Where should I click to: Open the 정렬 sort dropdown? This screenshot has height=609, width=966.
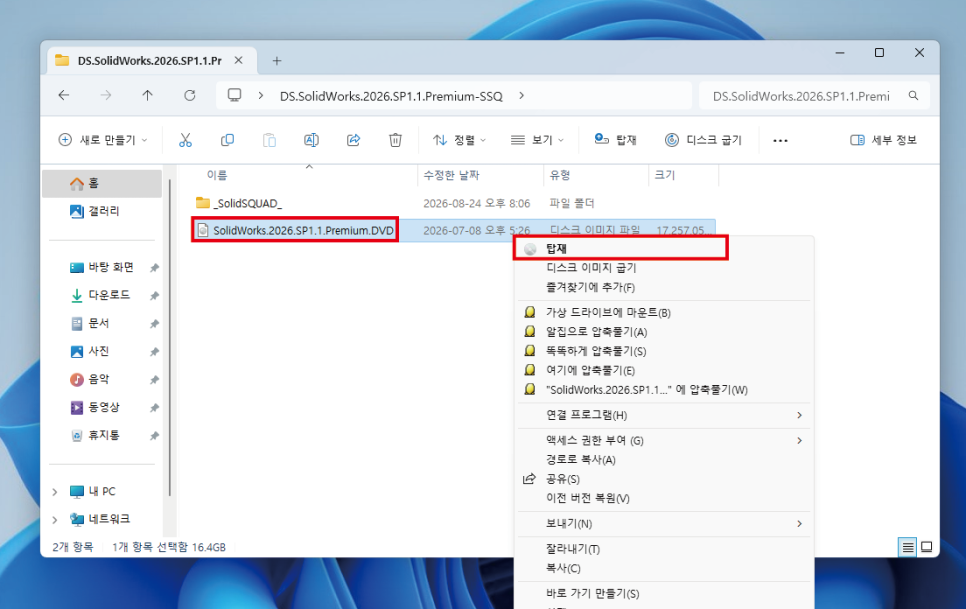click(x=459, y=140)
